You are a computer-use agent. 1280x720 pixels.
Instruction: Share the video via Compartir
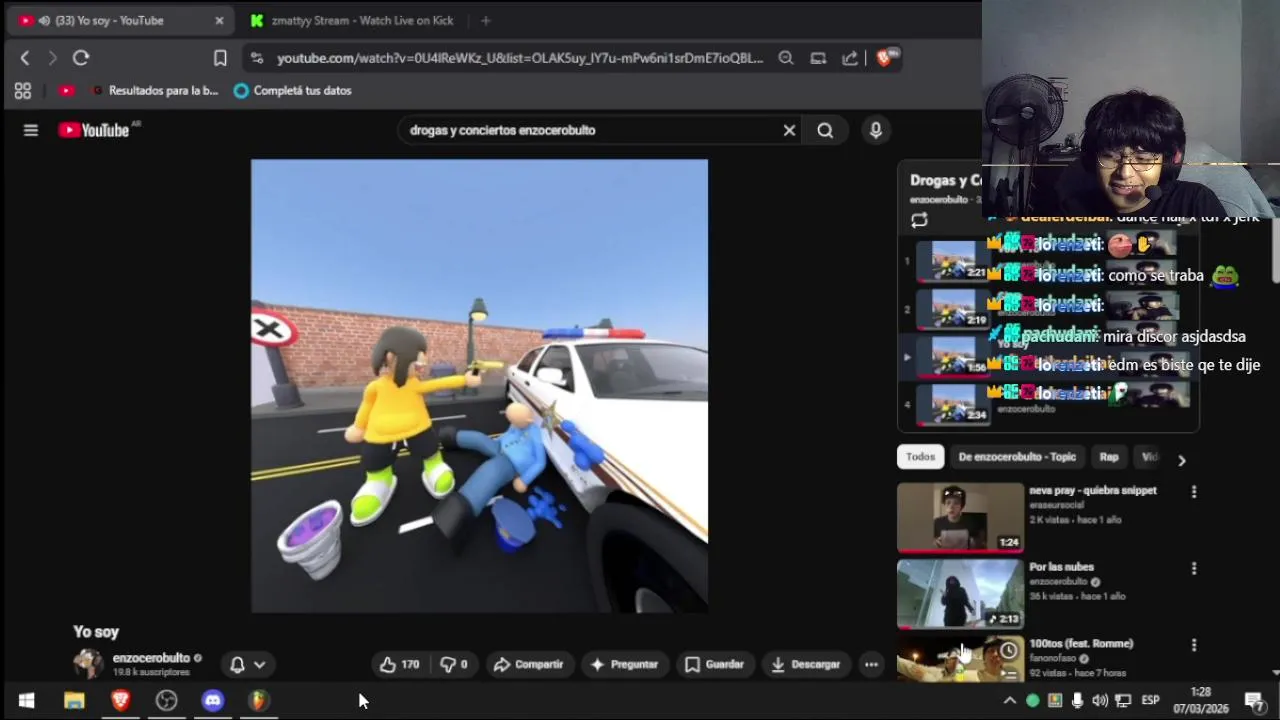click(528, 664)
